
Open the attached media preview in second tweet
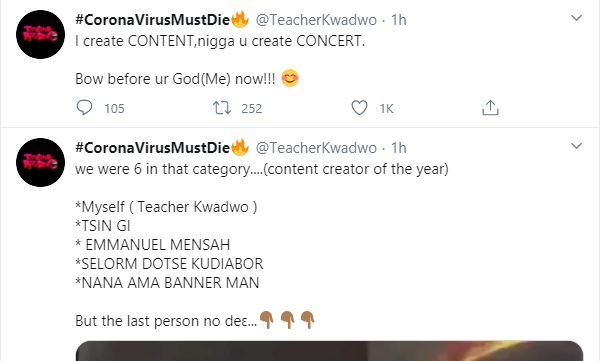point(329,351)
